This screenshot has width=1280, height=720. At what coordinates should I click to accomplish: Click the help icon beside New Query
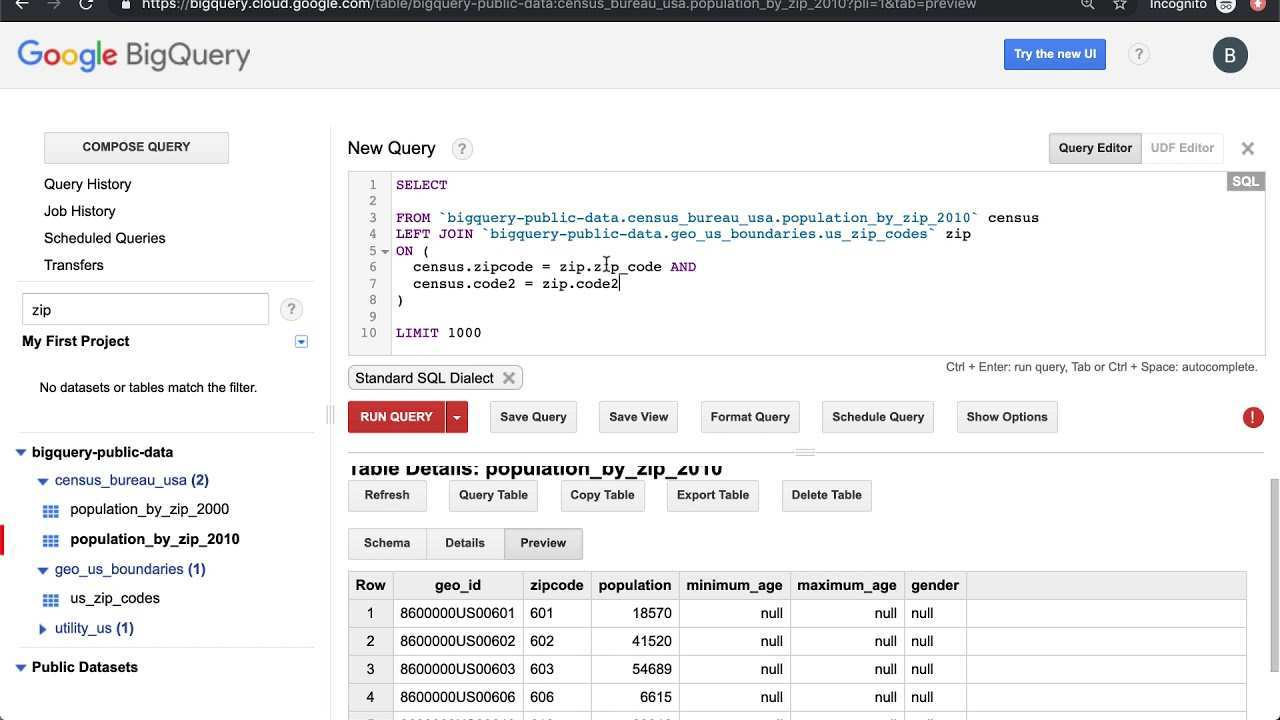click(461, 149)
